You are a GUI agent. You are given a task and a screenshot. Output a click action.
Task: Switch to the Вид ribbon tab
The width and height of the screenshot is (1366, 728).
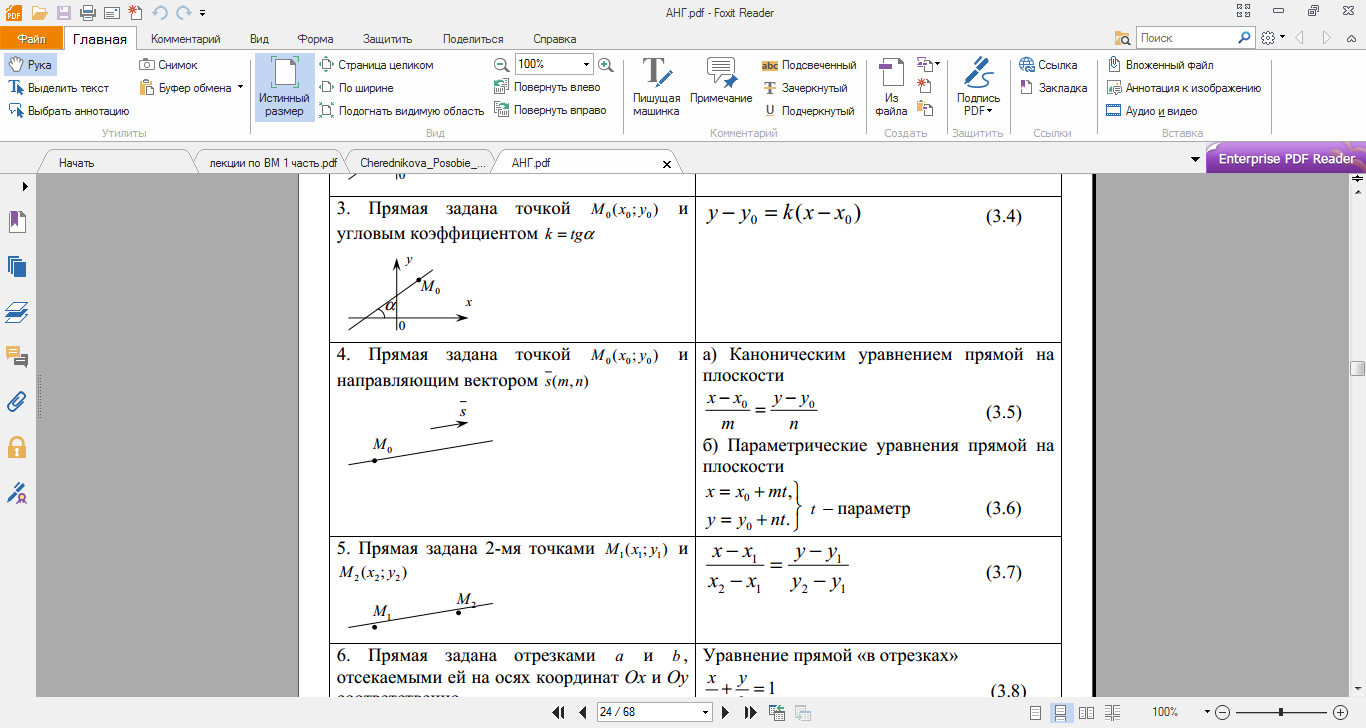(x=259, y=39)
